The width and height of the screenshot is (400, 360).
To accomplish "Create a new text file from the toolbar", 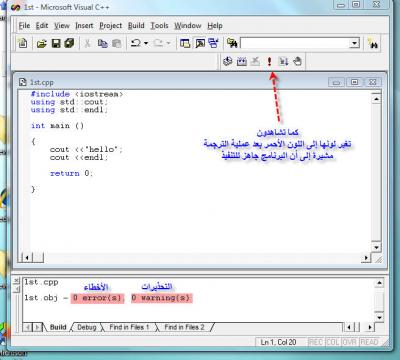I will tap(23, 43).
